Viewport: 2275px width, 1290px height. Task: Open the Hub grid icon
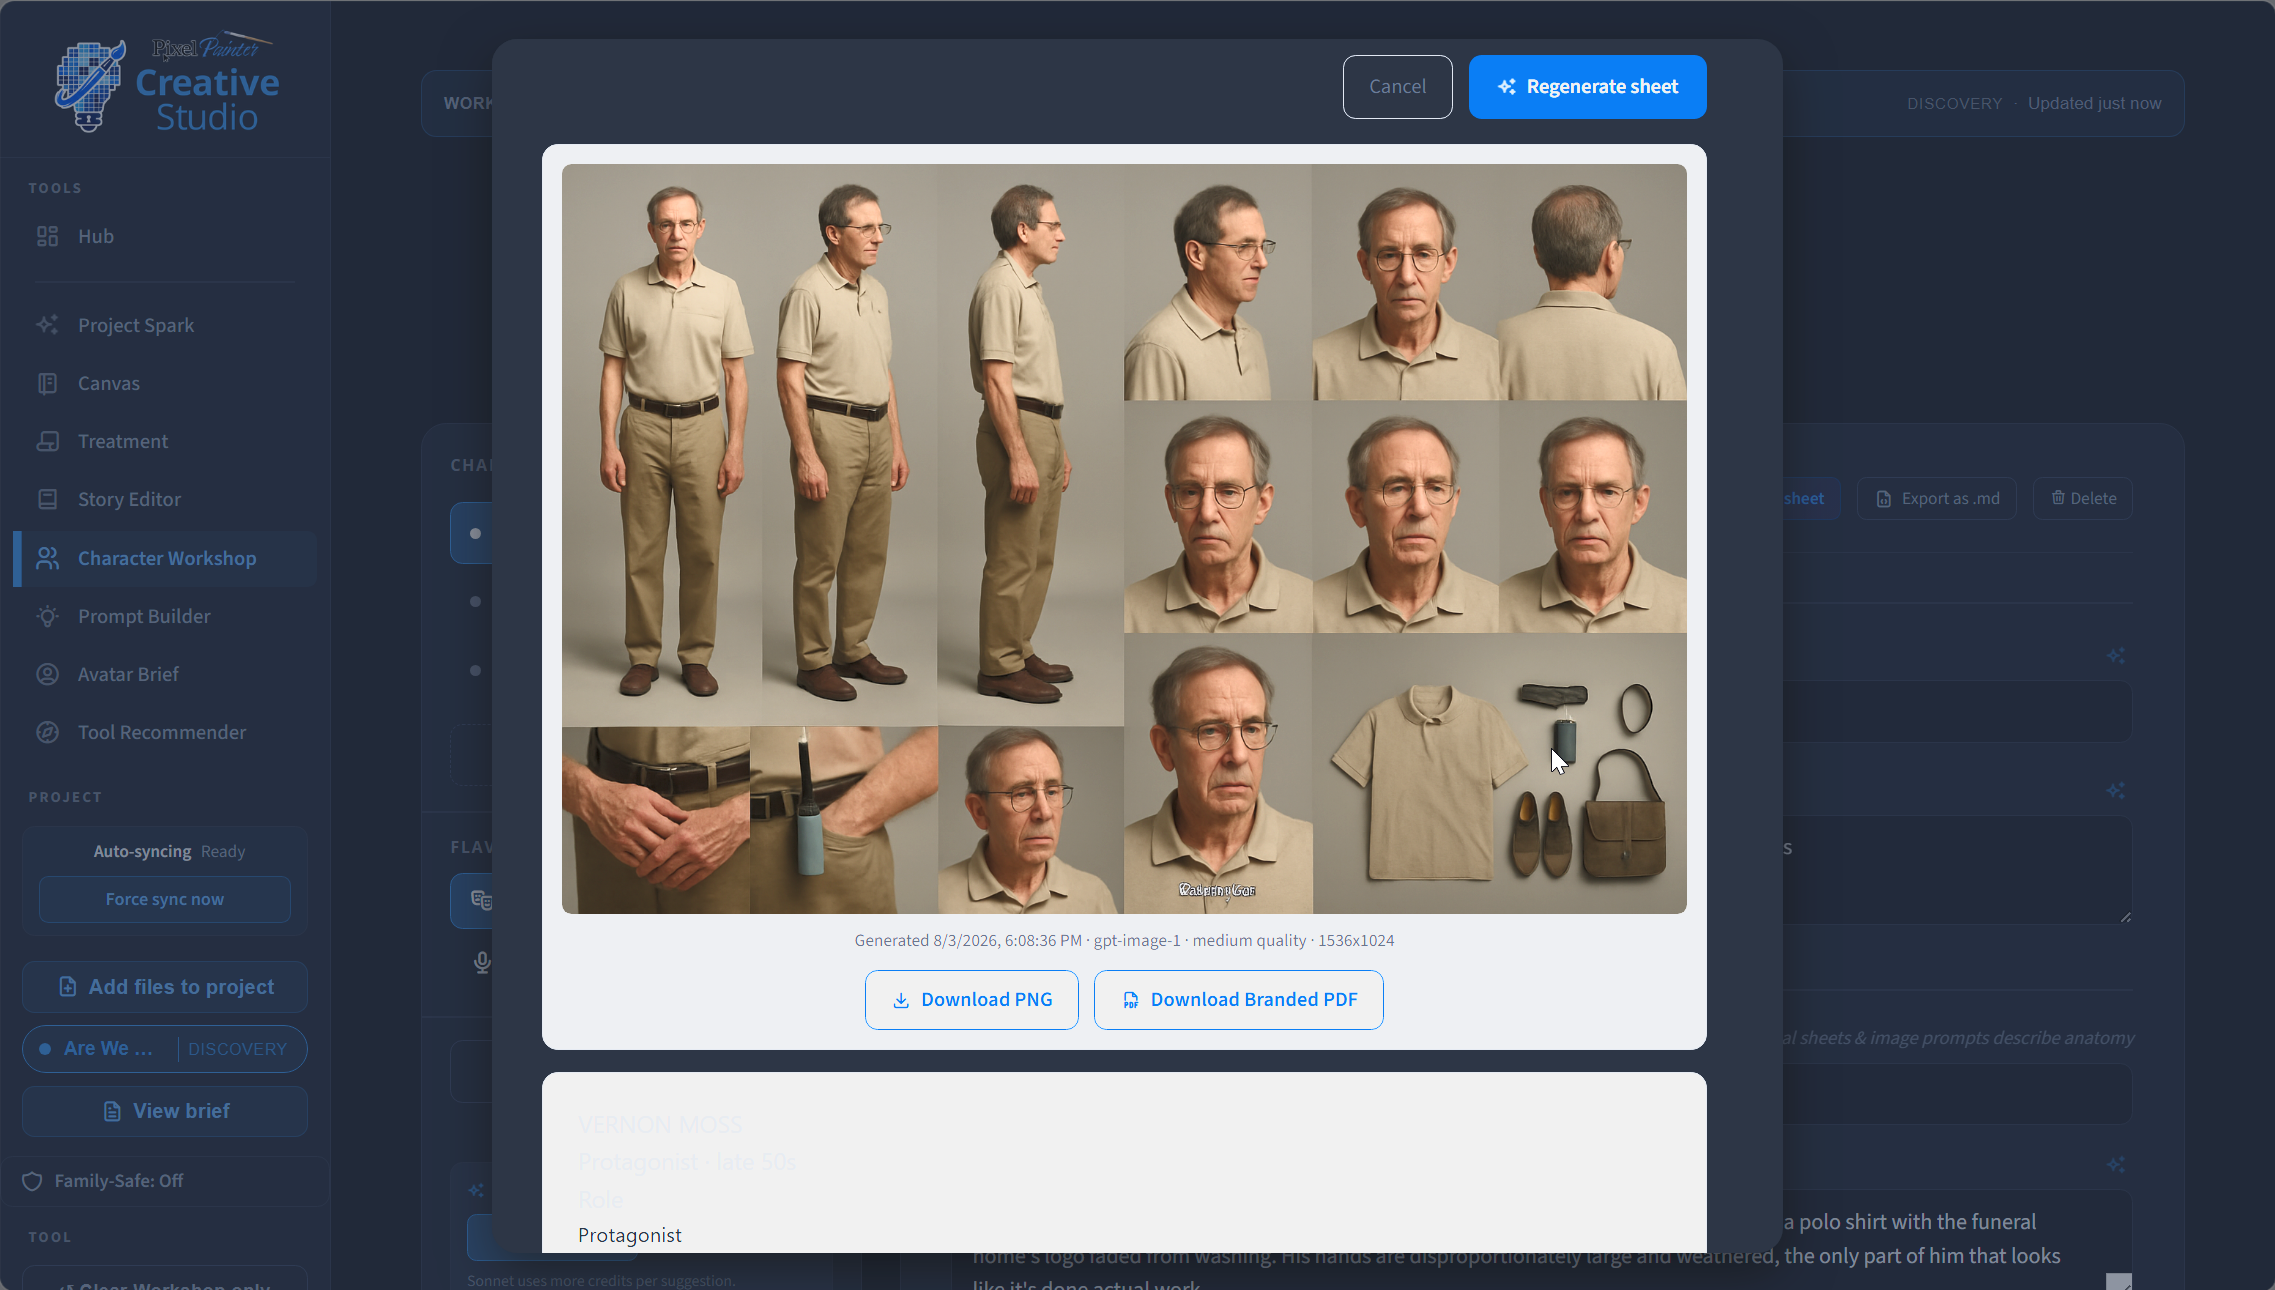(47, 236)
